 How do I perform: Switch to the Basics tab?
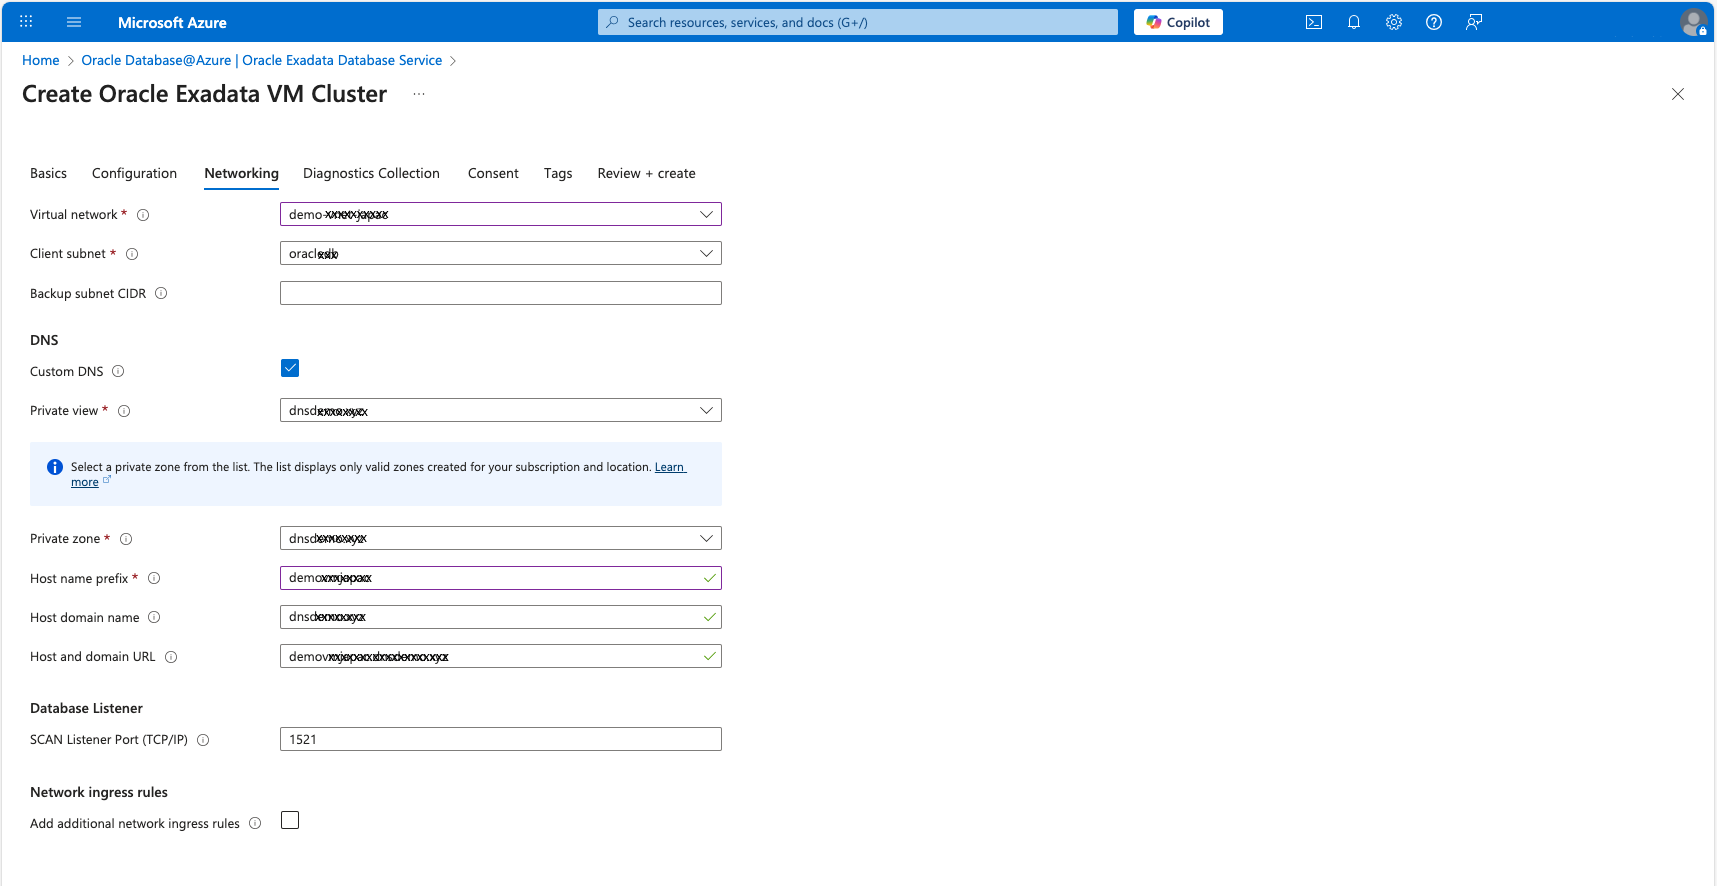(x=48, y=173)
